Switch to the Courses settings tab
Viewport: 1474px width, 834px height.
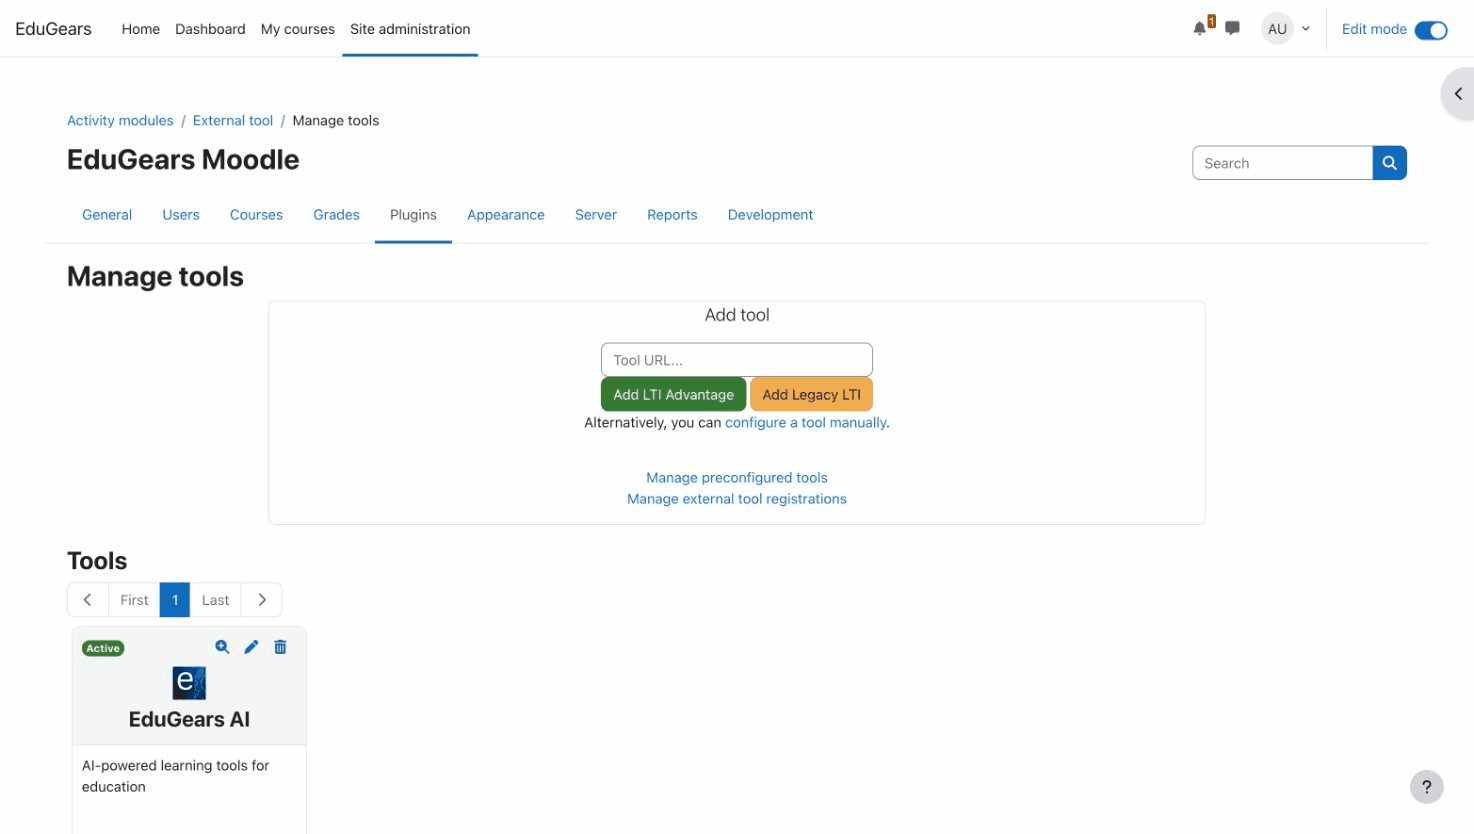point(256,214)
